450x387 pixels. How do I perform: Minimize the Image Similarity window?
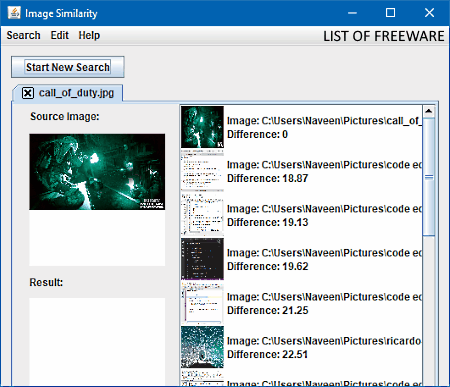(x=352, y=13)
